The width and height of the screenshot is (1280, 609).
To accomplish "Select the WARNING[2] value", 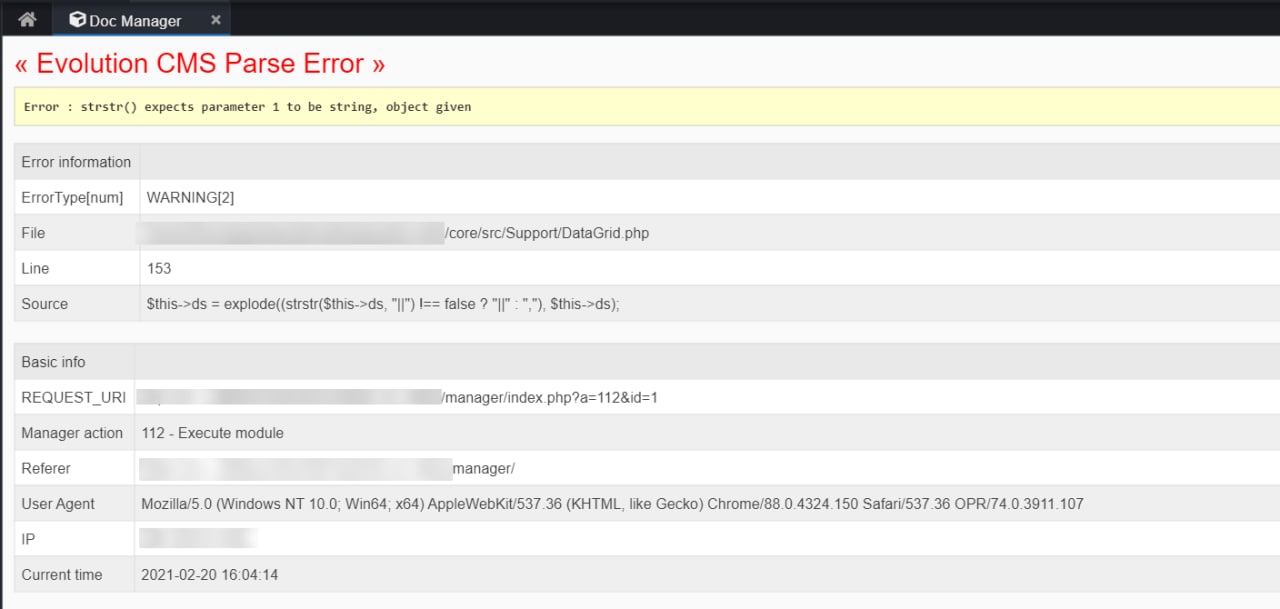I will pos(190,198).
